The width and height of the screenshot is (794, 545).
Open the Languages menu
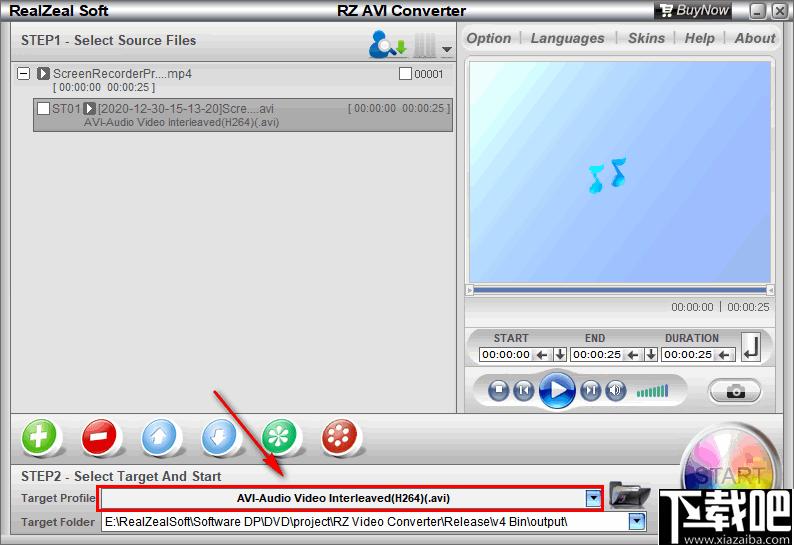567,38
